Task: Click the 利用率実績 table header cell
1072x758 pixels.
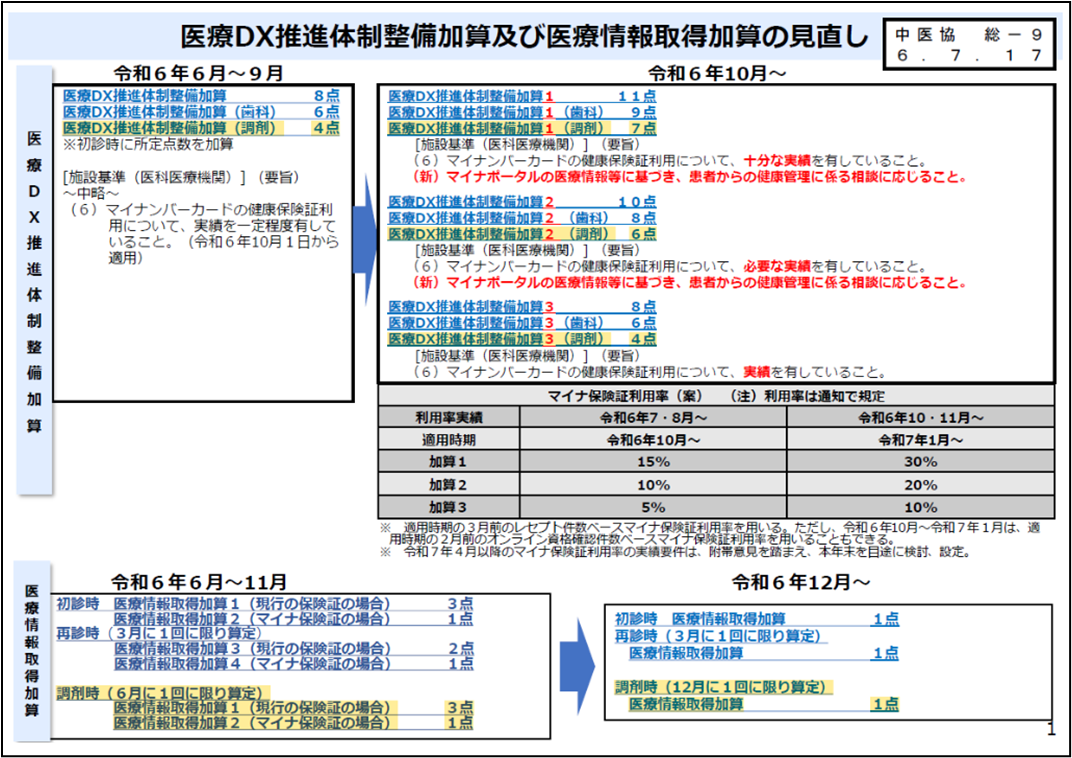Action: tap(448, 417)
